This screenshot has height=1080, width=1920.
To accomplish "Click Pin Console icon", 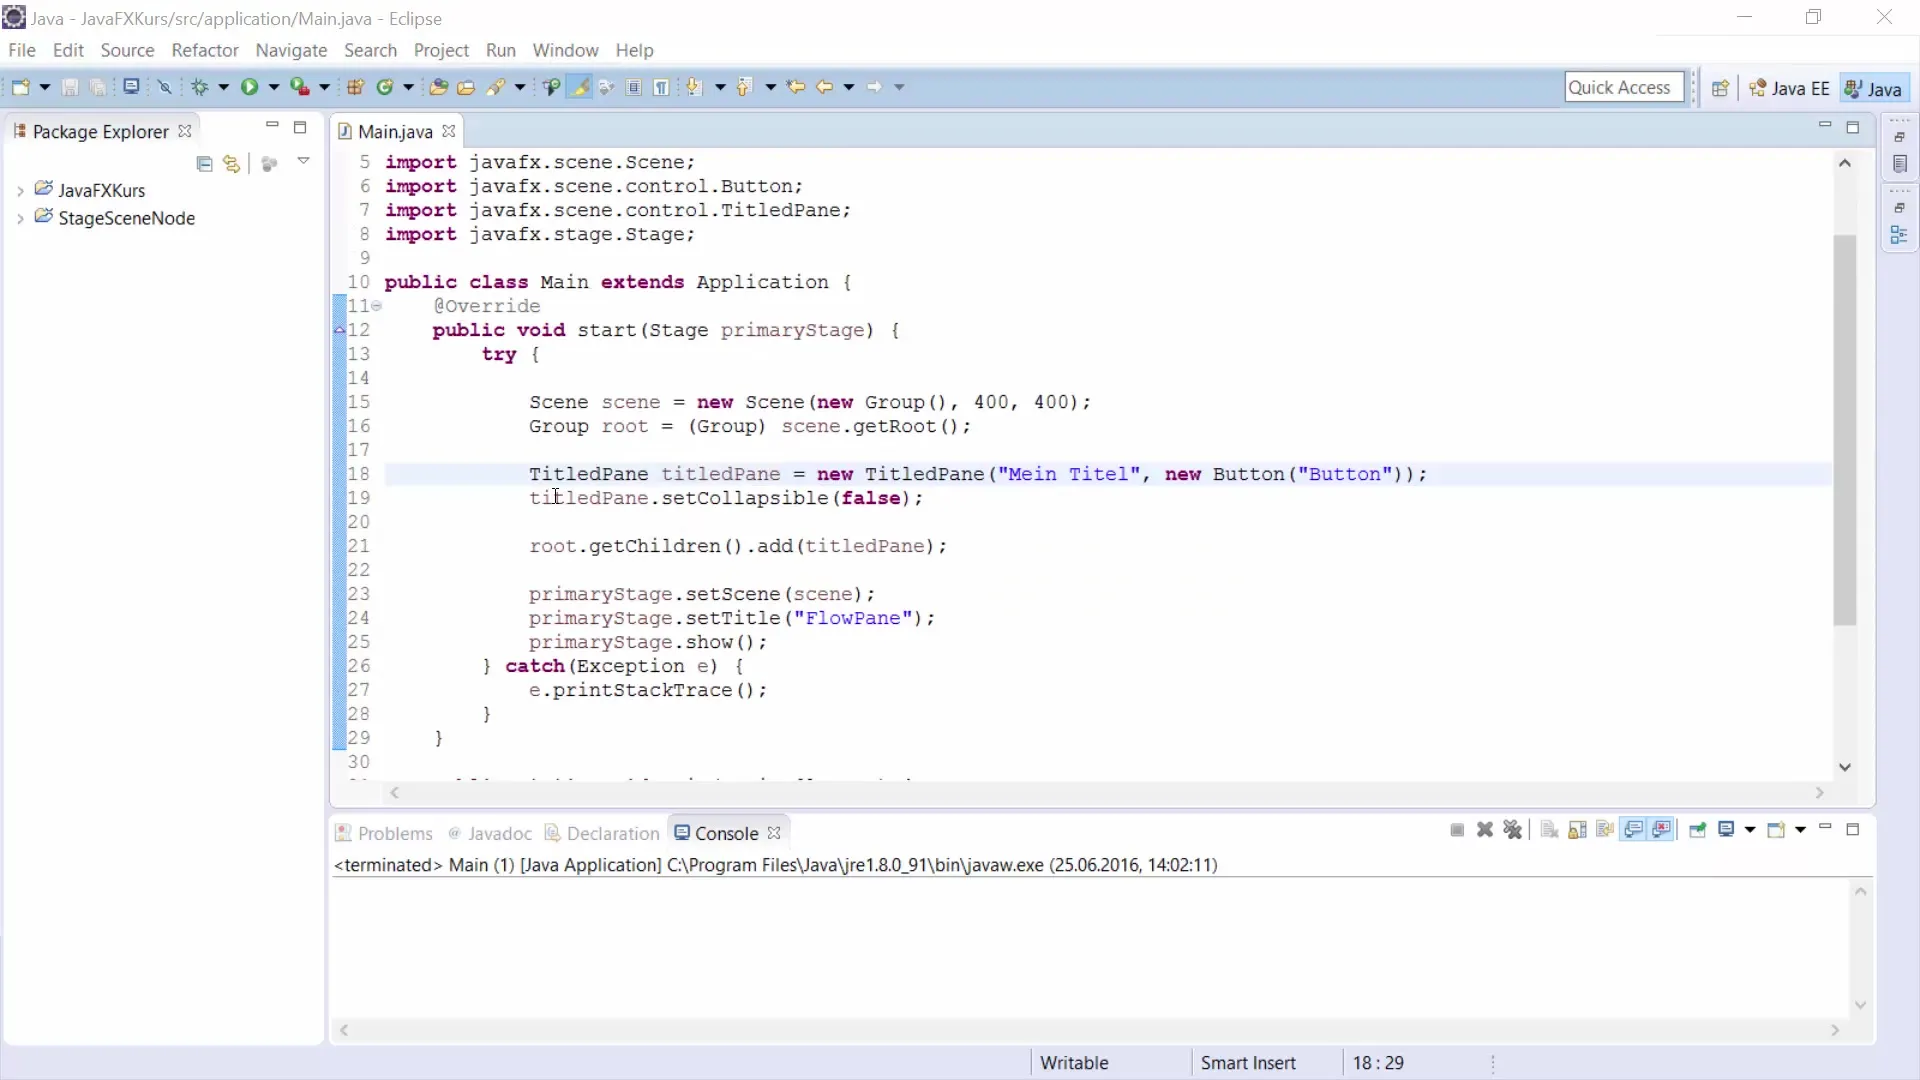I will coord(1697,830).
